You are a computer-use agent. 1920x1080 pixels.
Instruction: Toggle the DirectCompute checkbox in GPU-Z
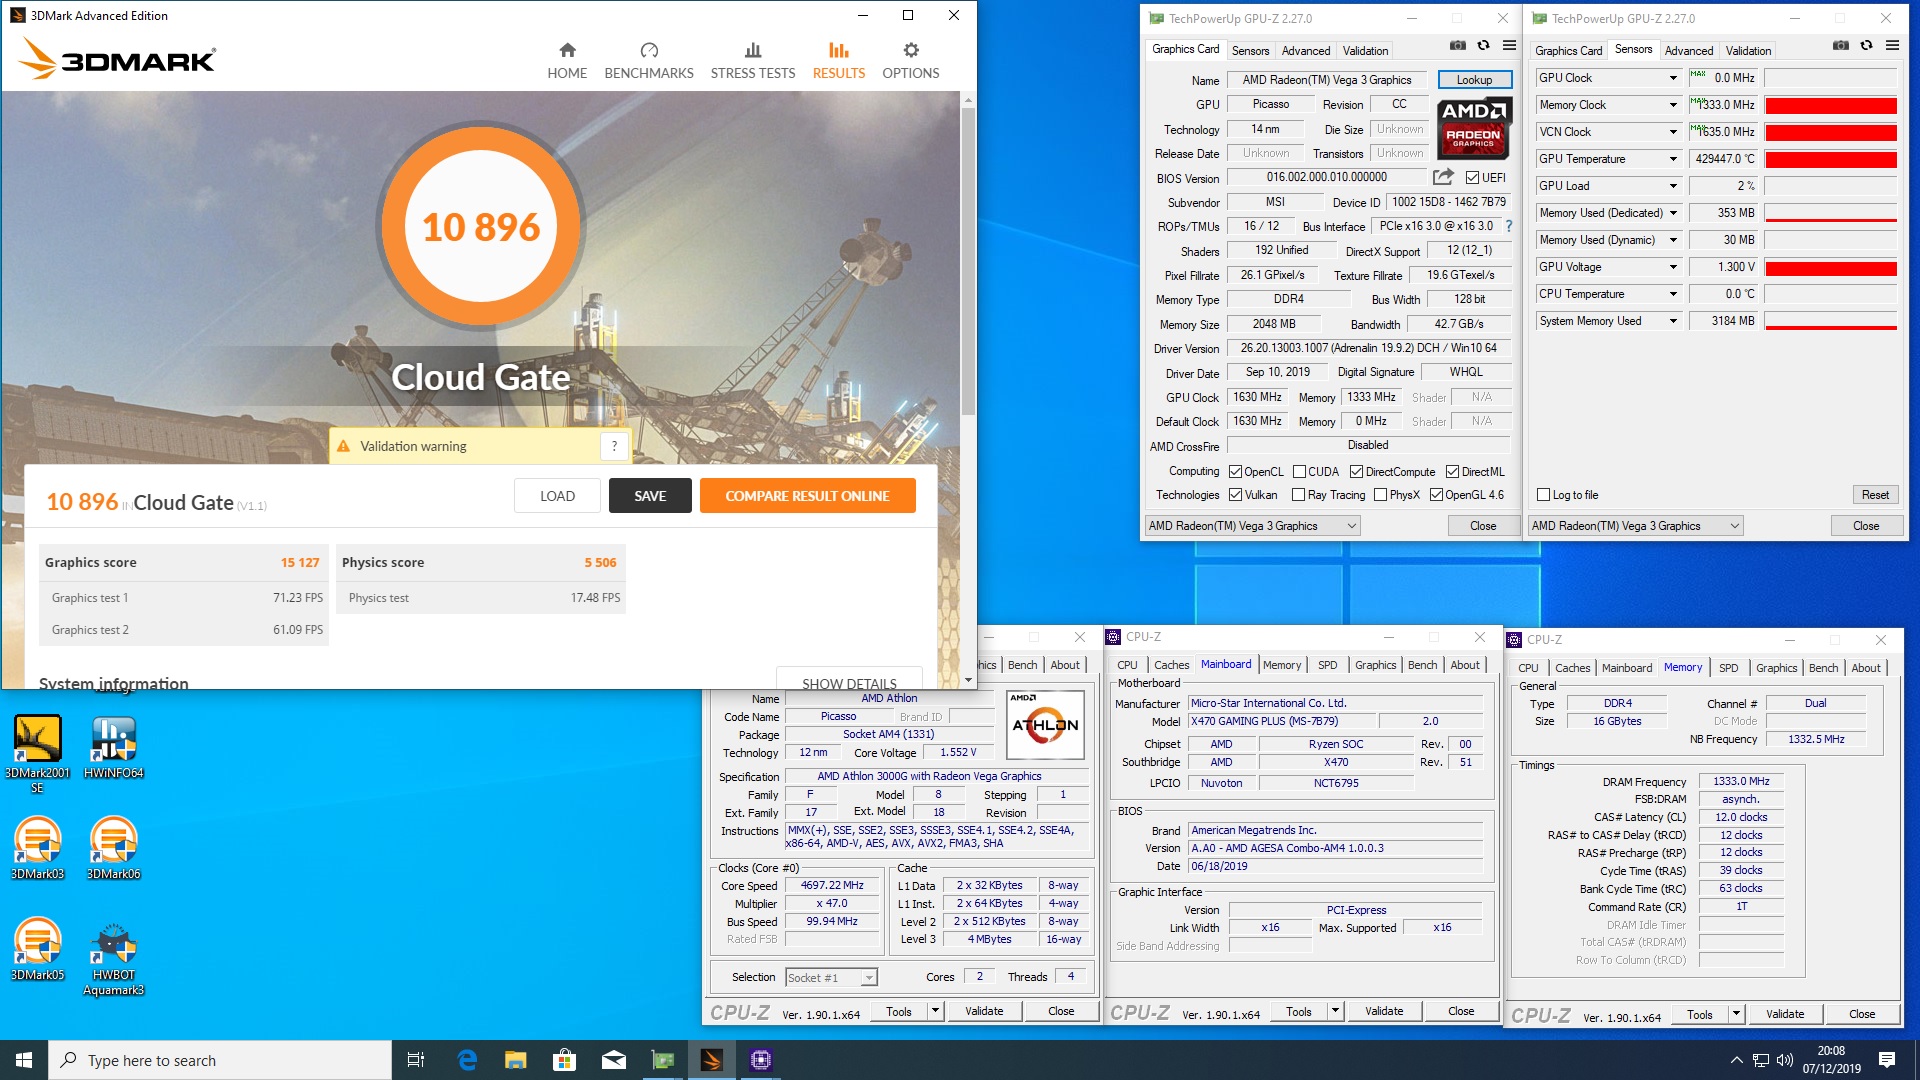pos(1356,472)
